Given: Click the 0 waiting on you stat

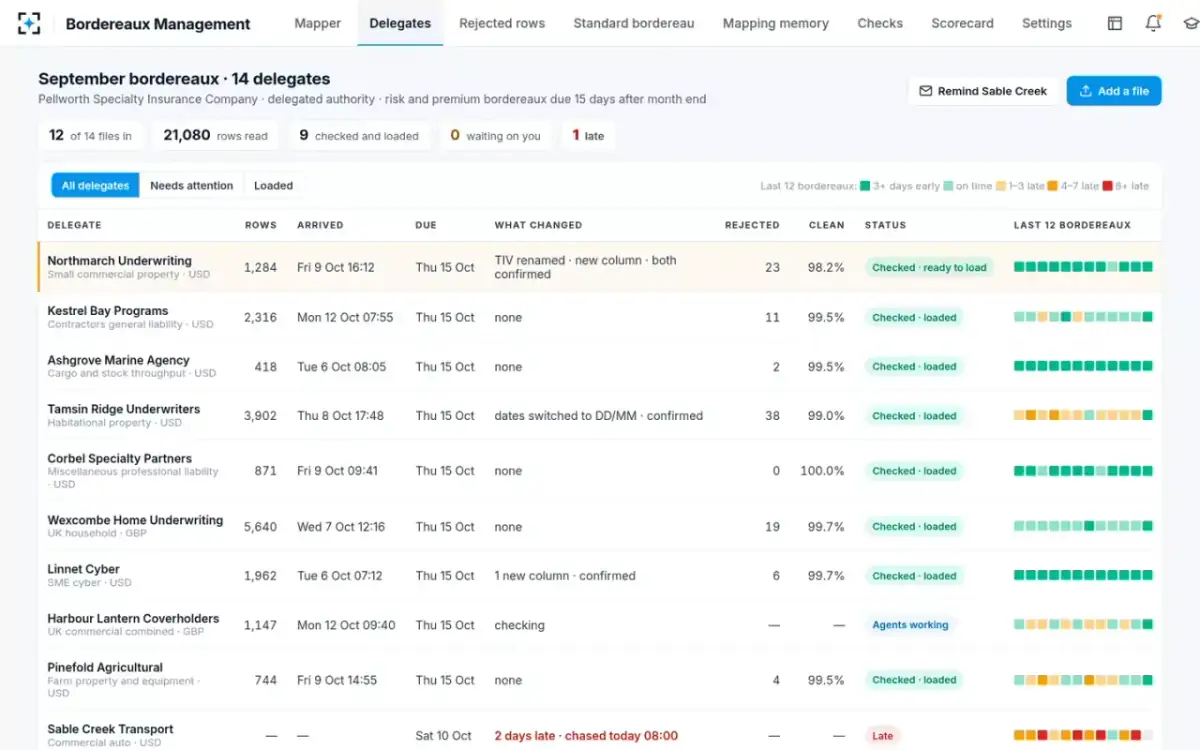Looking at the screenshot, I should pos(495,136).
